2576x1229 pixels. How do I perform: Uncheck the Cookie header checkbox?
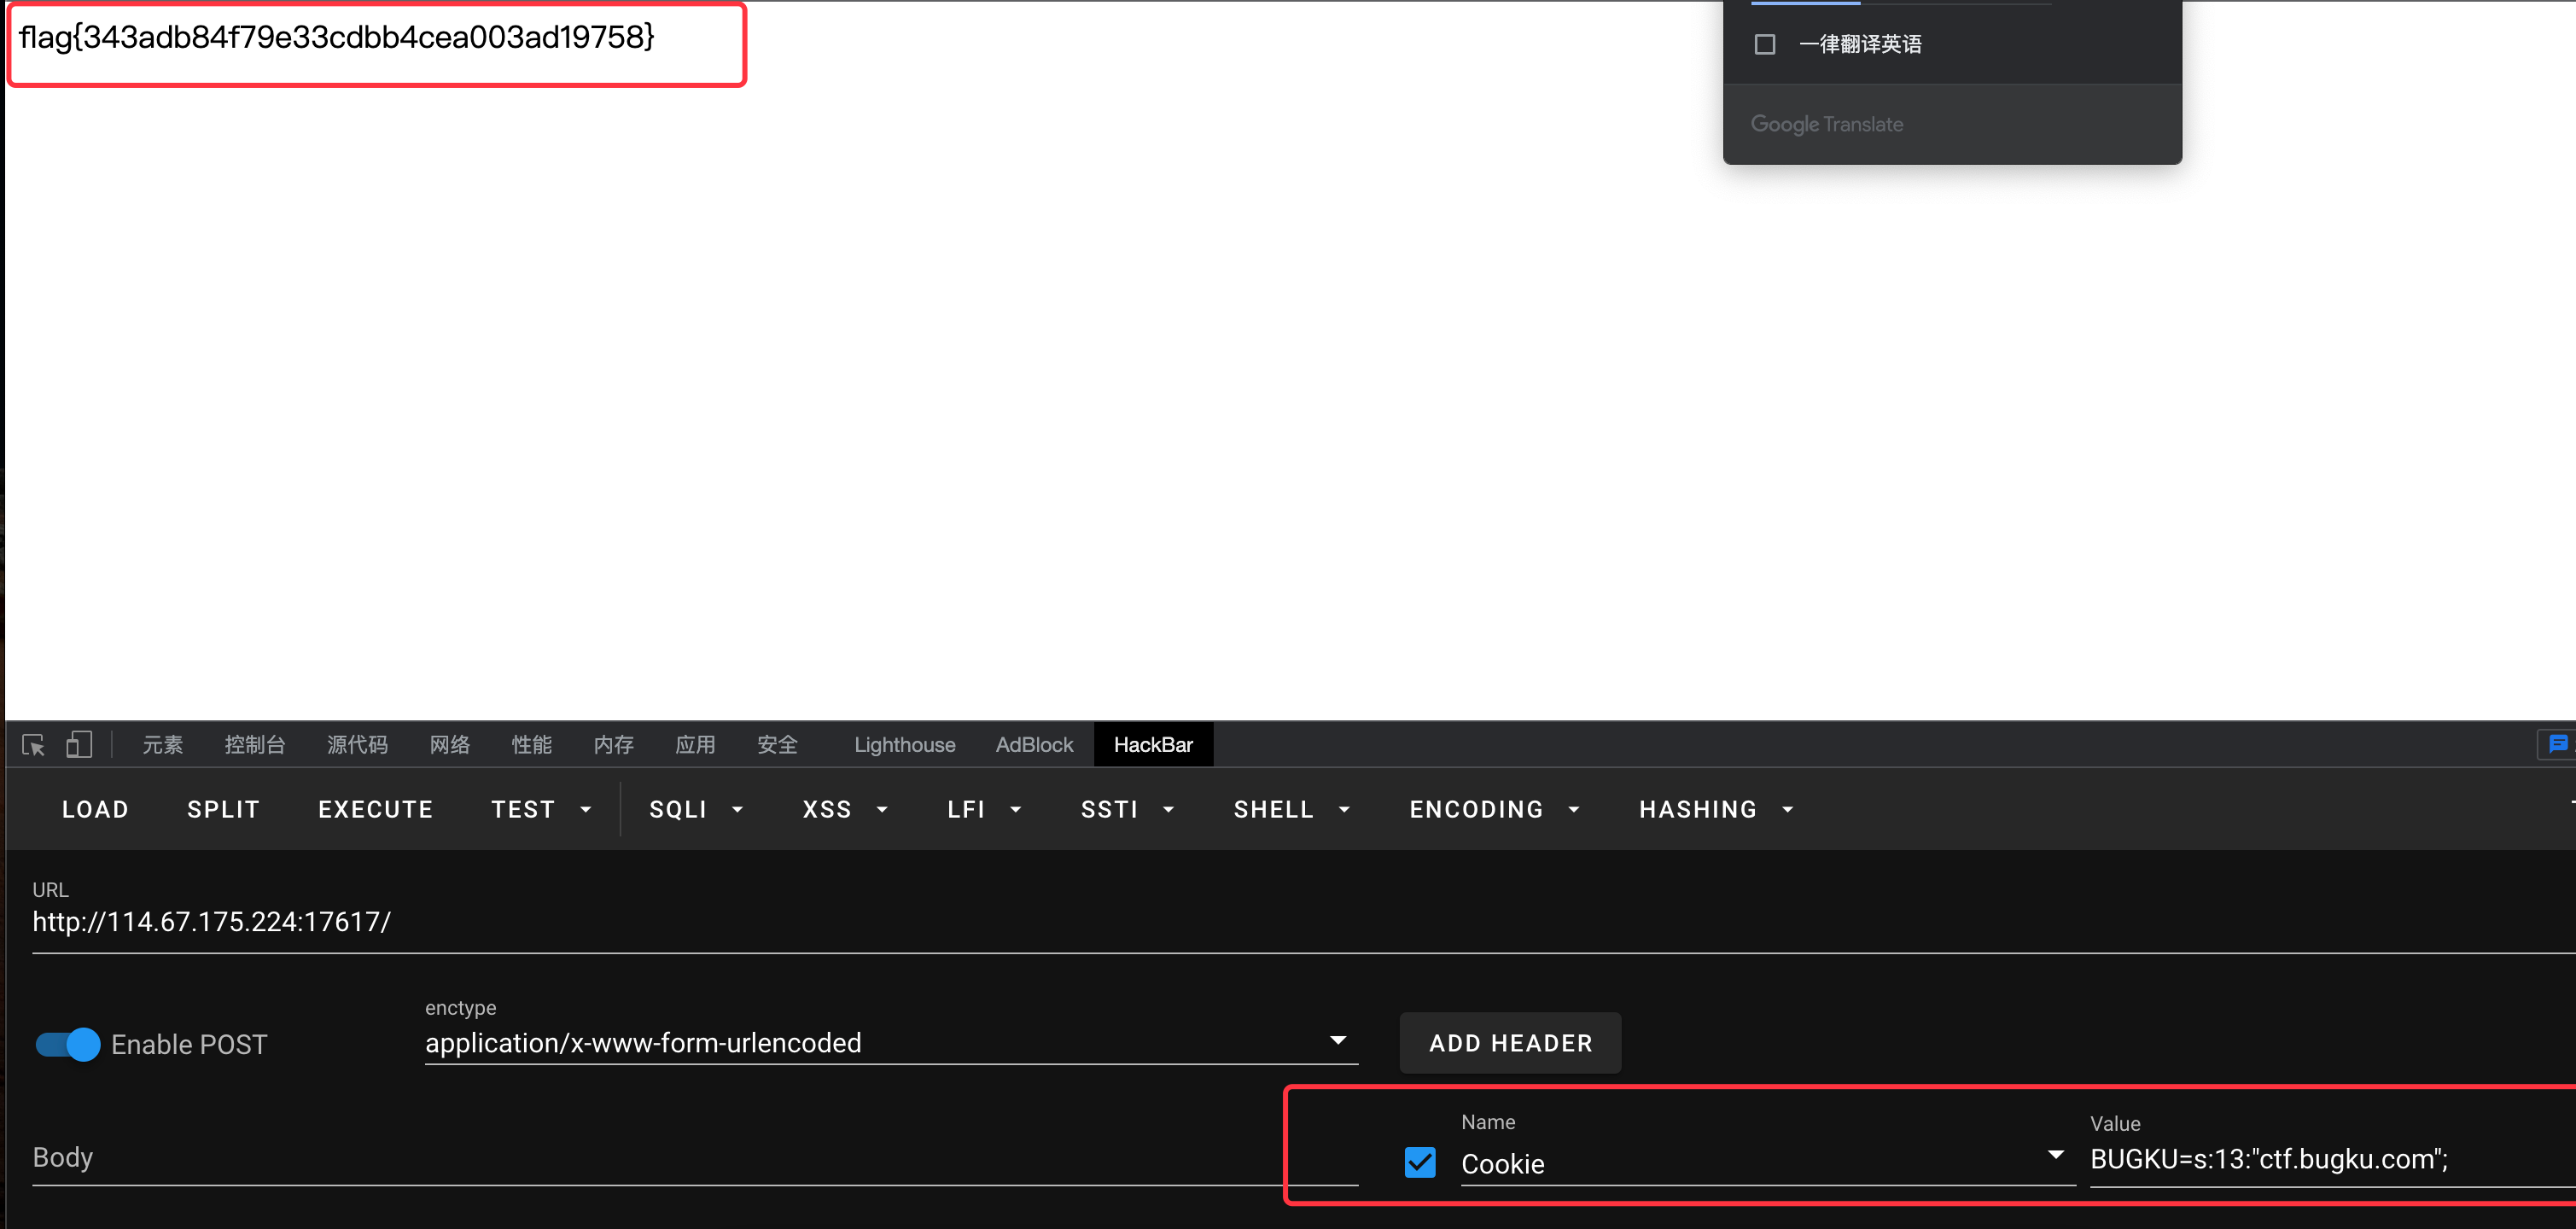(1419, 1162)
